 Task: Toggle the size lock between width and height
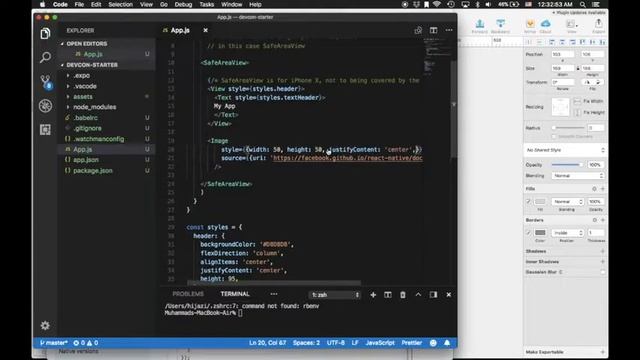click(578, 69)
